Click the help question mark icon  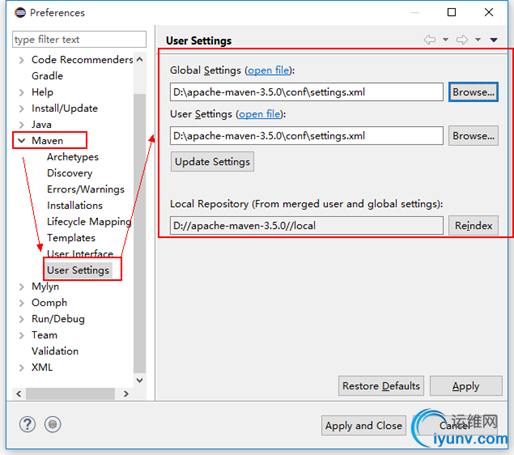coord(27,424)
